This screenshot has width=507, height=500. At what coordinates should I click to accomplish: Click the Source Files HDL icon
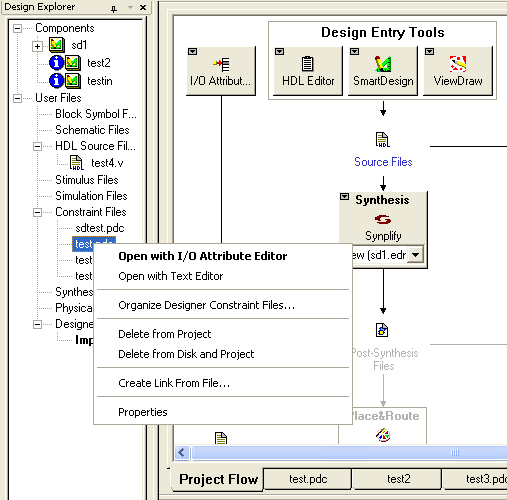pos(383,140)
